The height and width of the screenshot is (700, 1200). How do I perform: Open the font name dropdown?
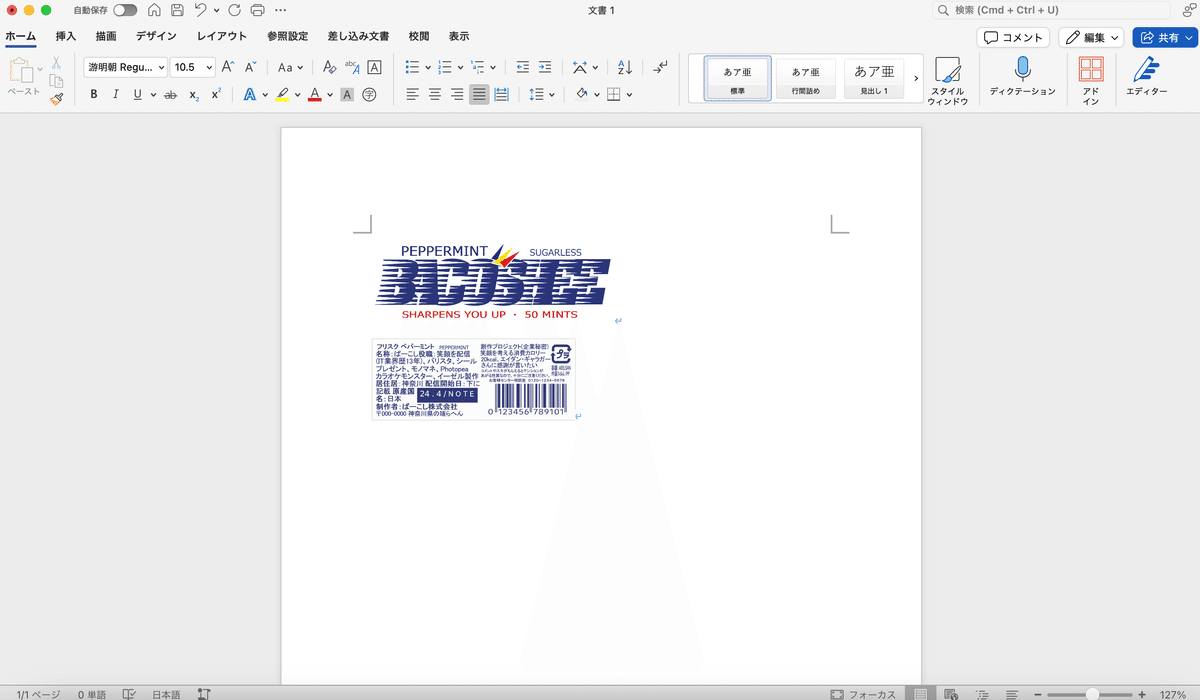point(161,67)
